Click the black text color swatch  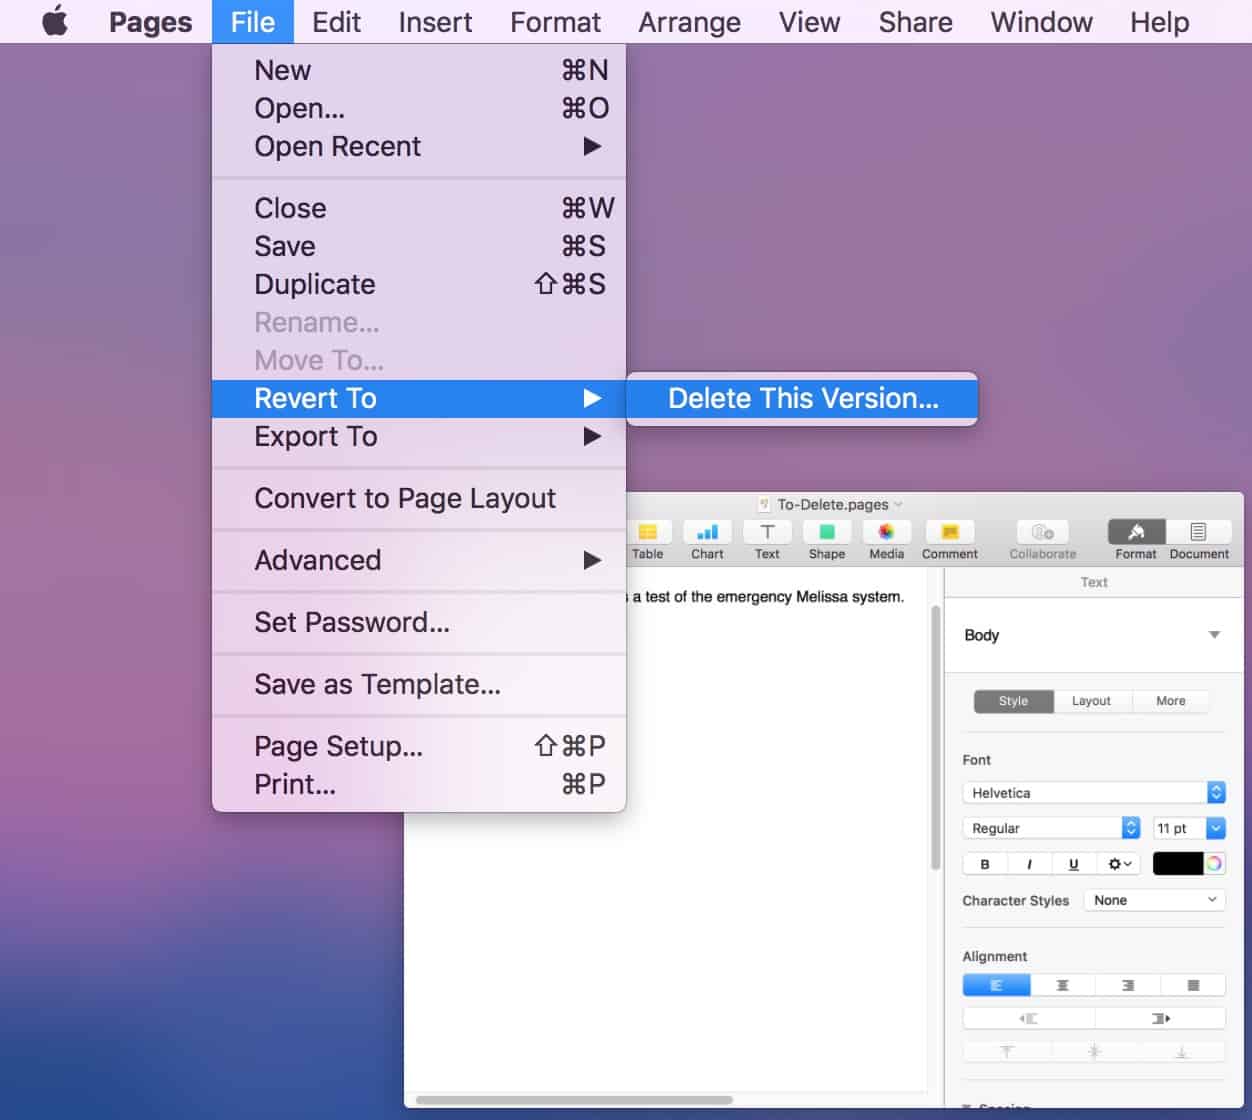1178,864
